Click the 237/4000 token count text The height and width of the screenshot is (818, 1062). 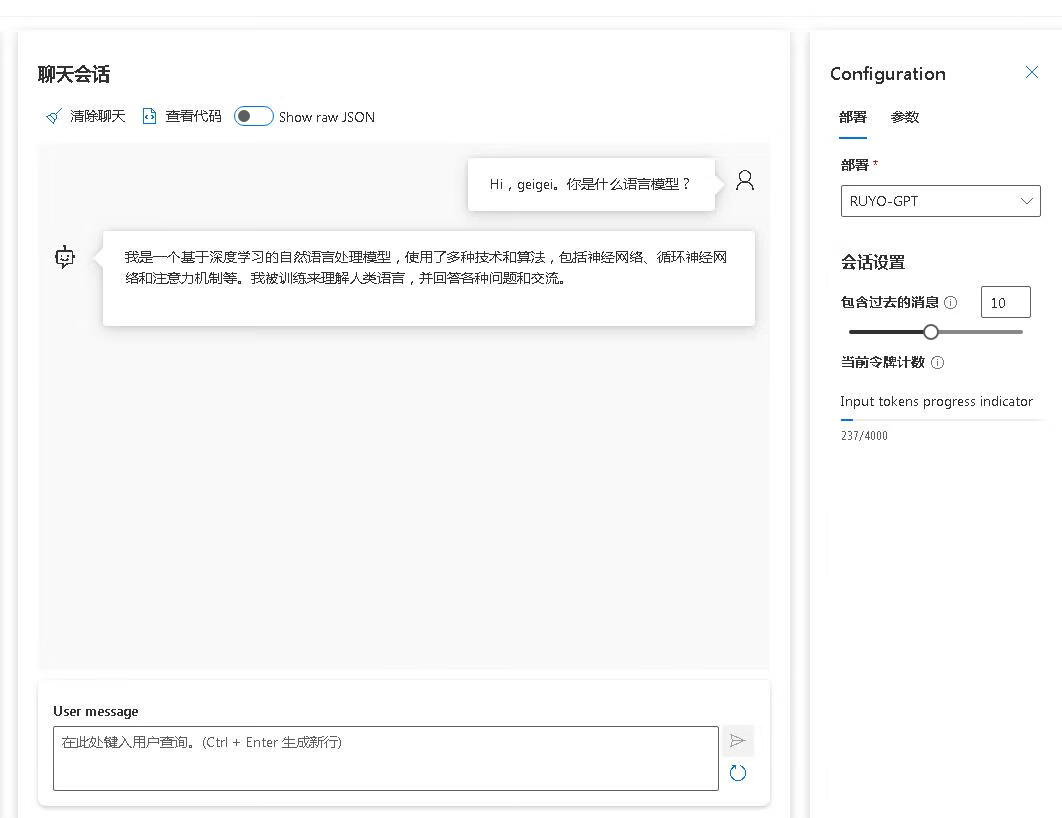coord(864,436)
